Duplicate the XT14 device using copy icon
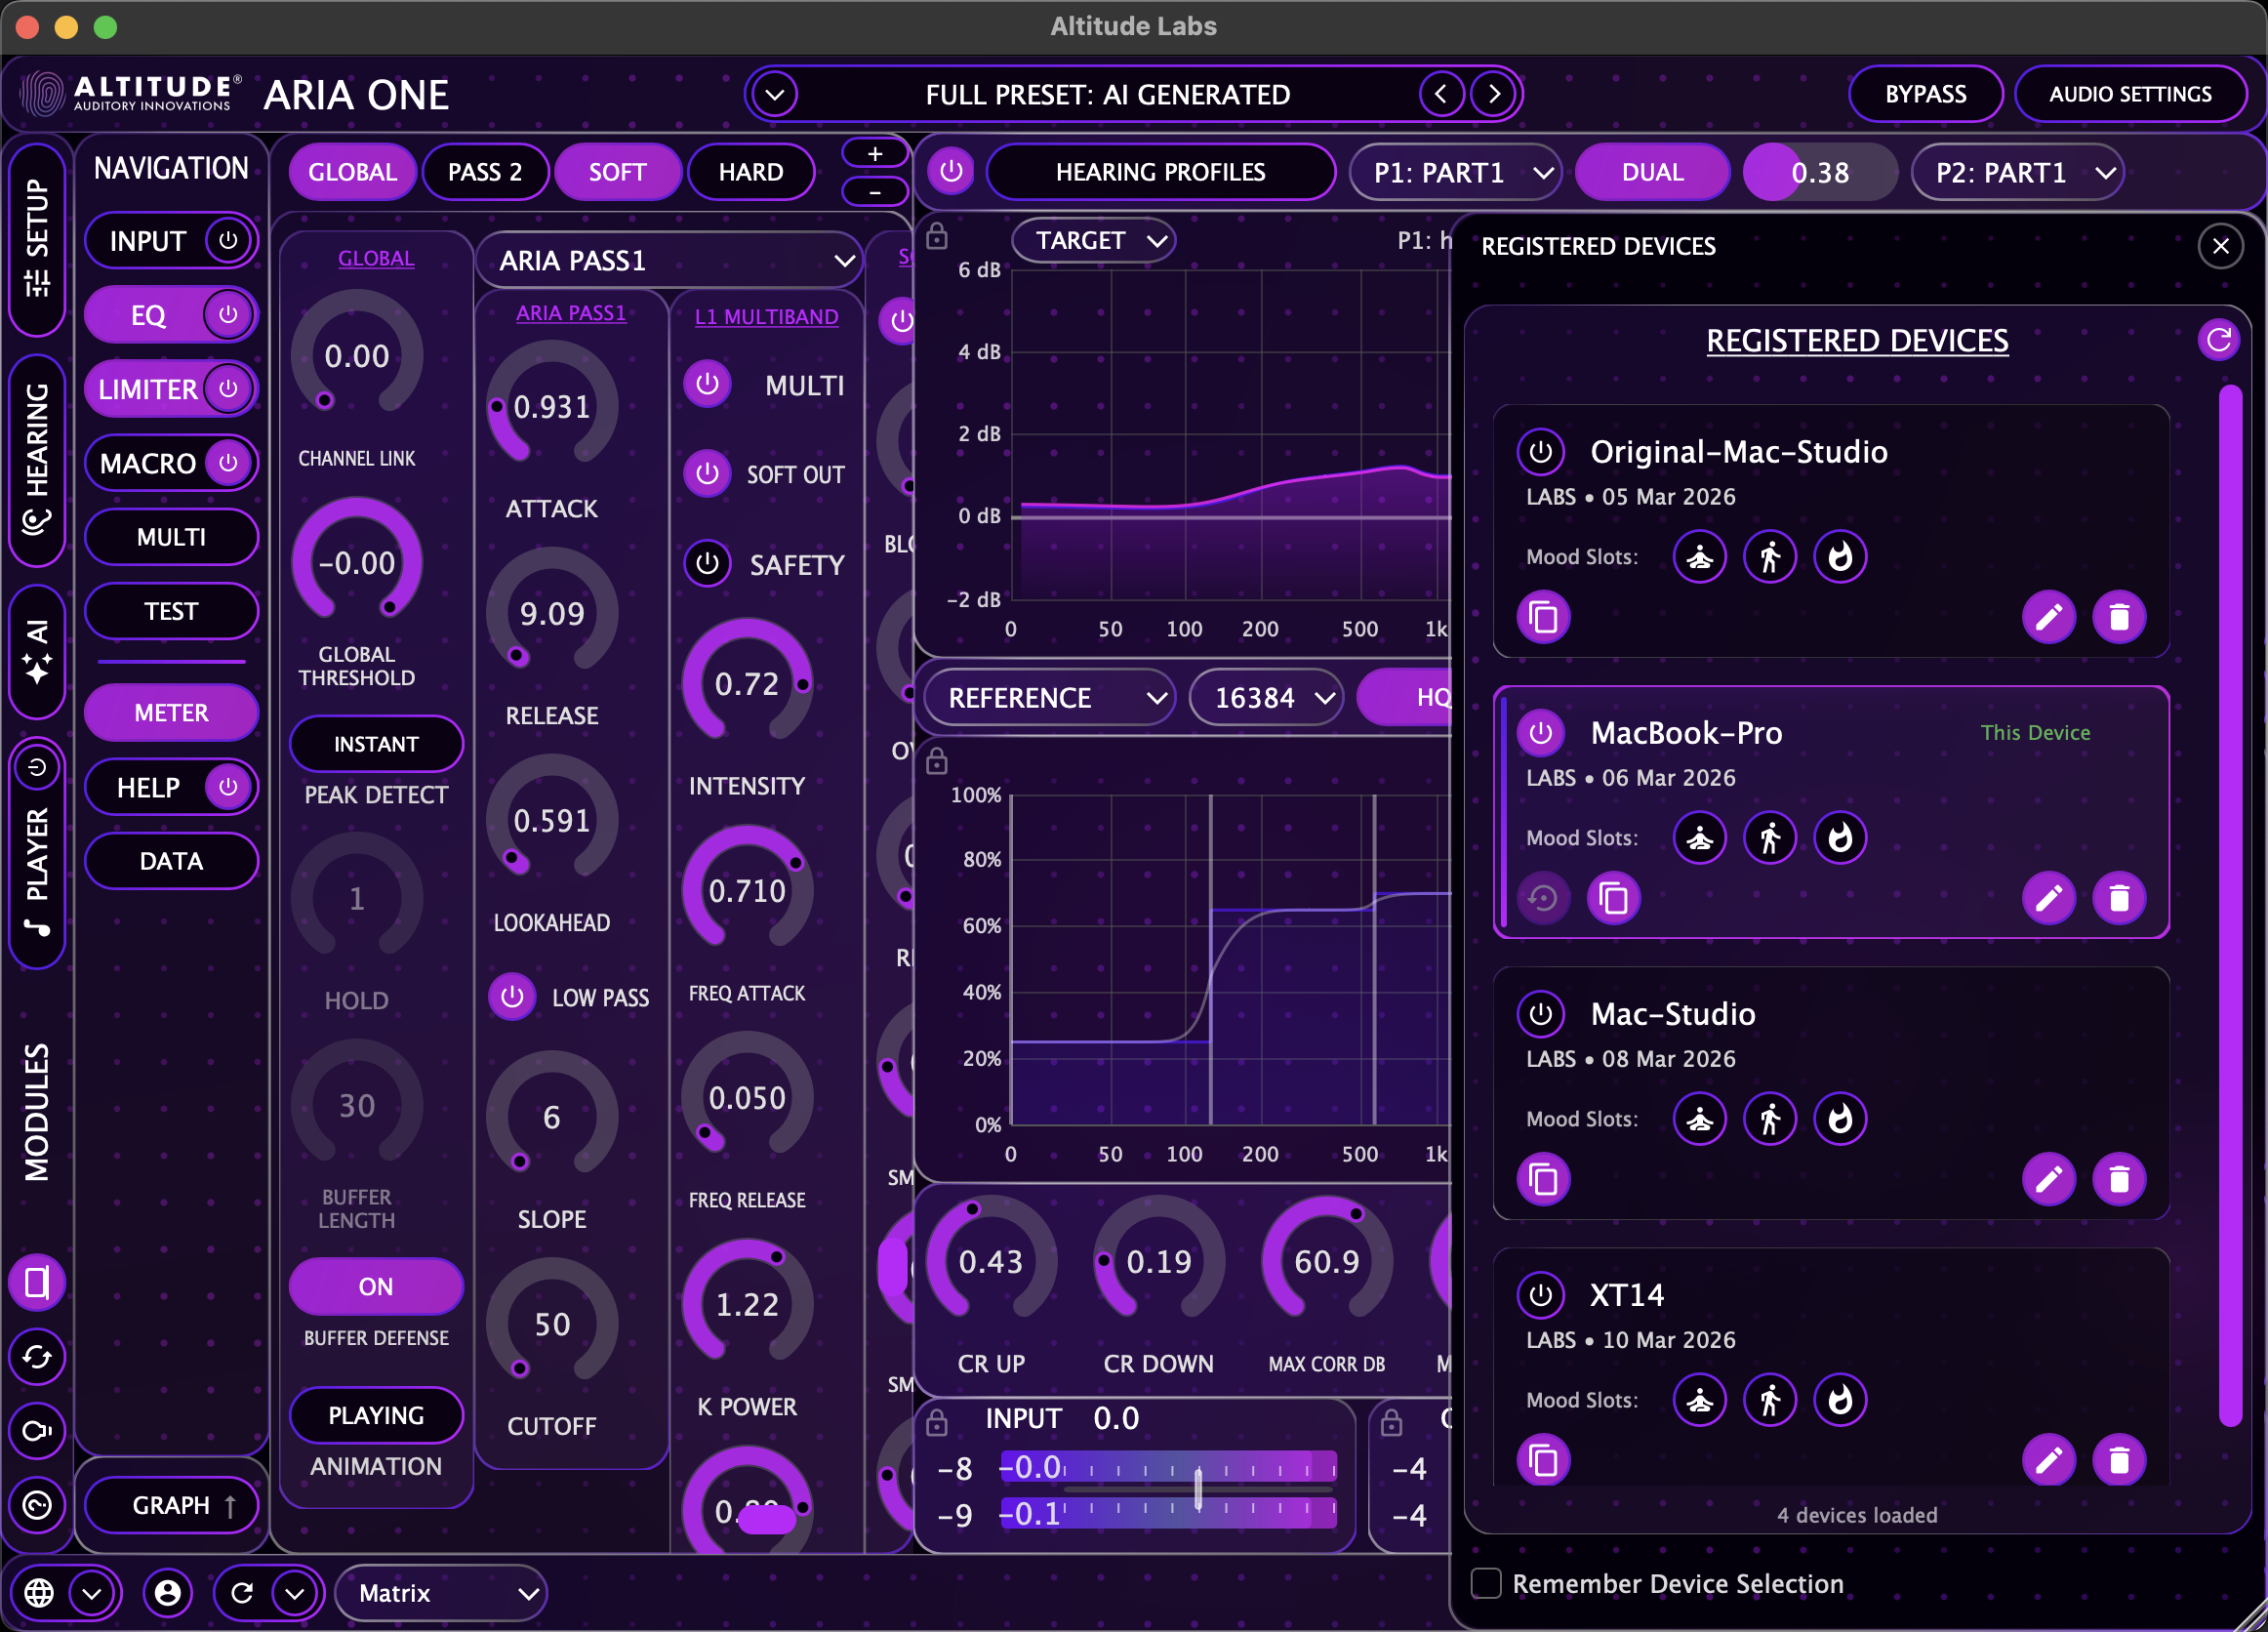The height and width of the screenshot is (1632, 2268). click(1543, 1460)
